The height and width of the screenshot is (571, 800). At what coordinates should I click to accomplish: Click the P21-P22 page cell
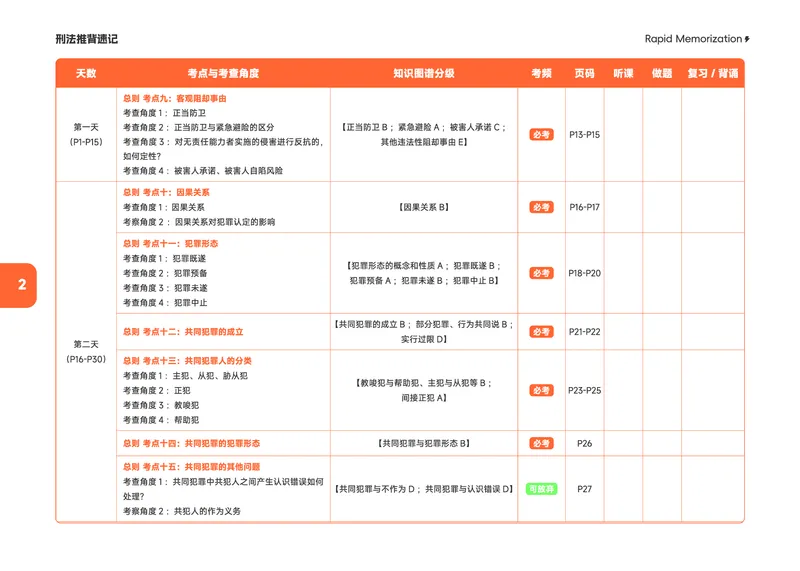click(584, 332)
